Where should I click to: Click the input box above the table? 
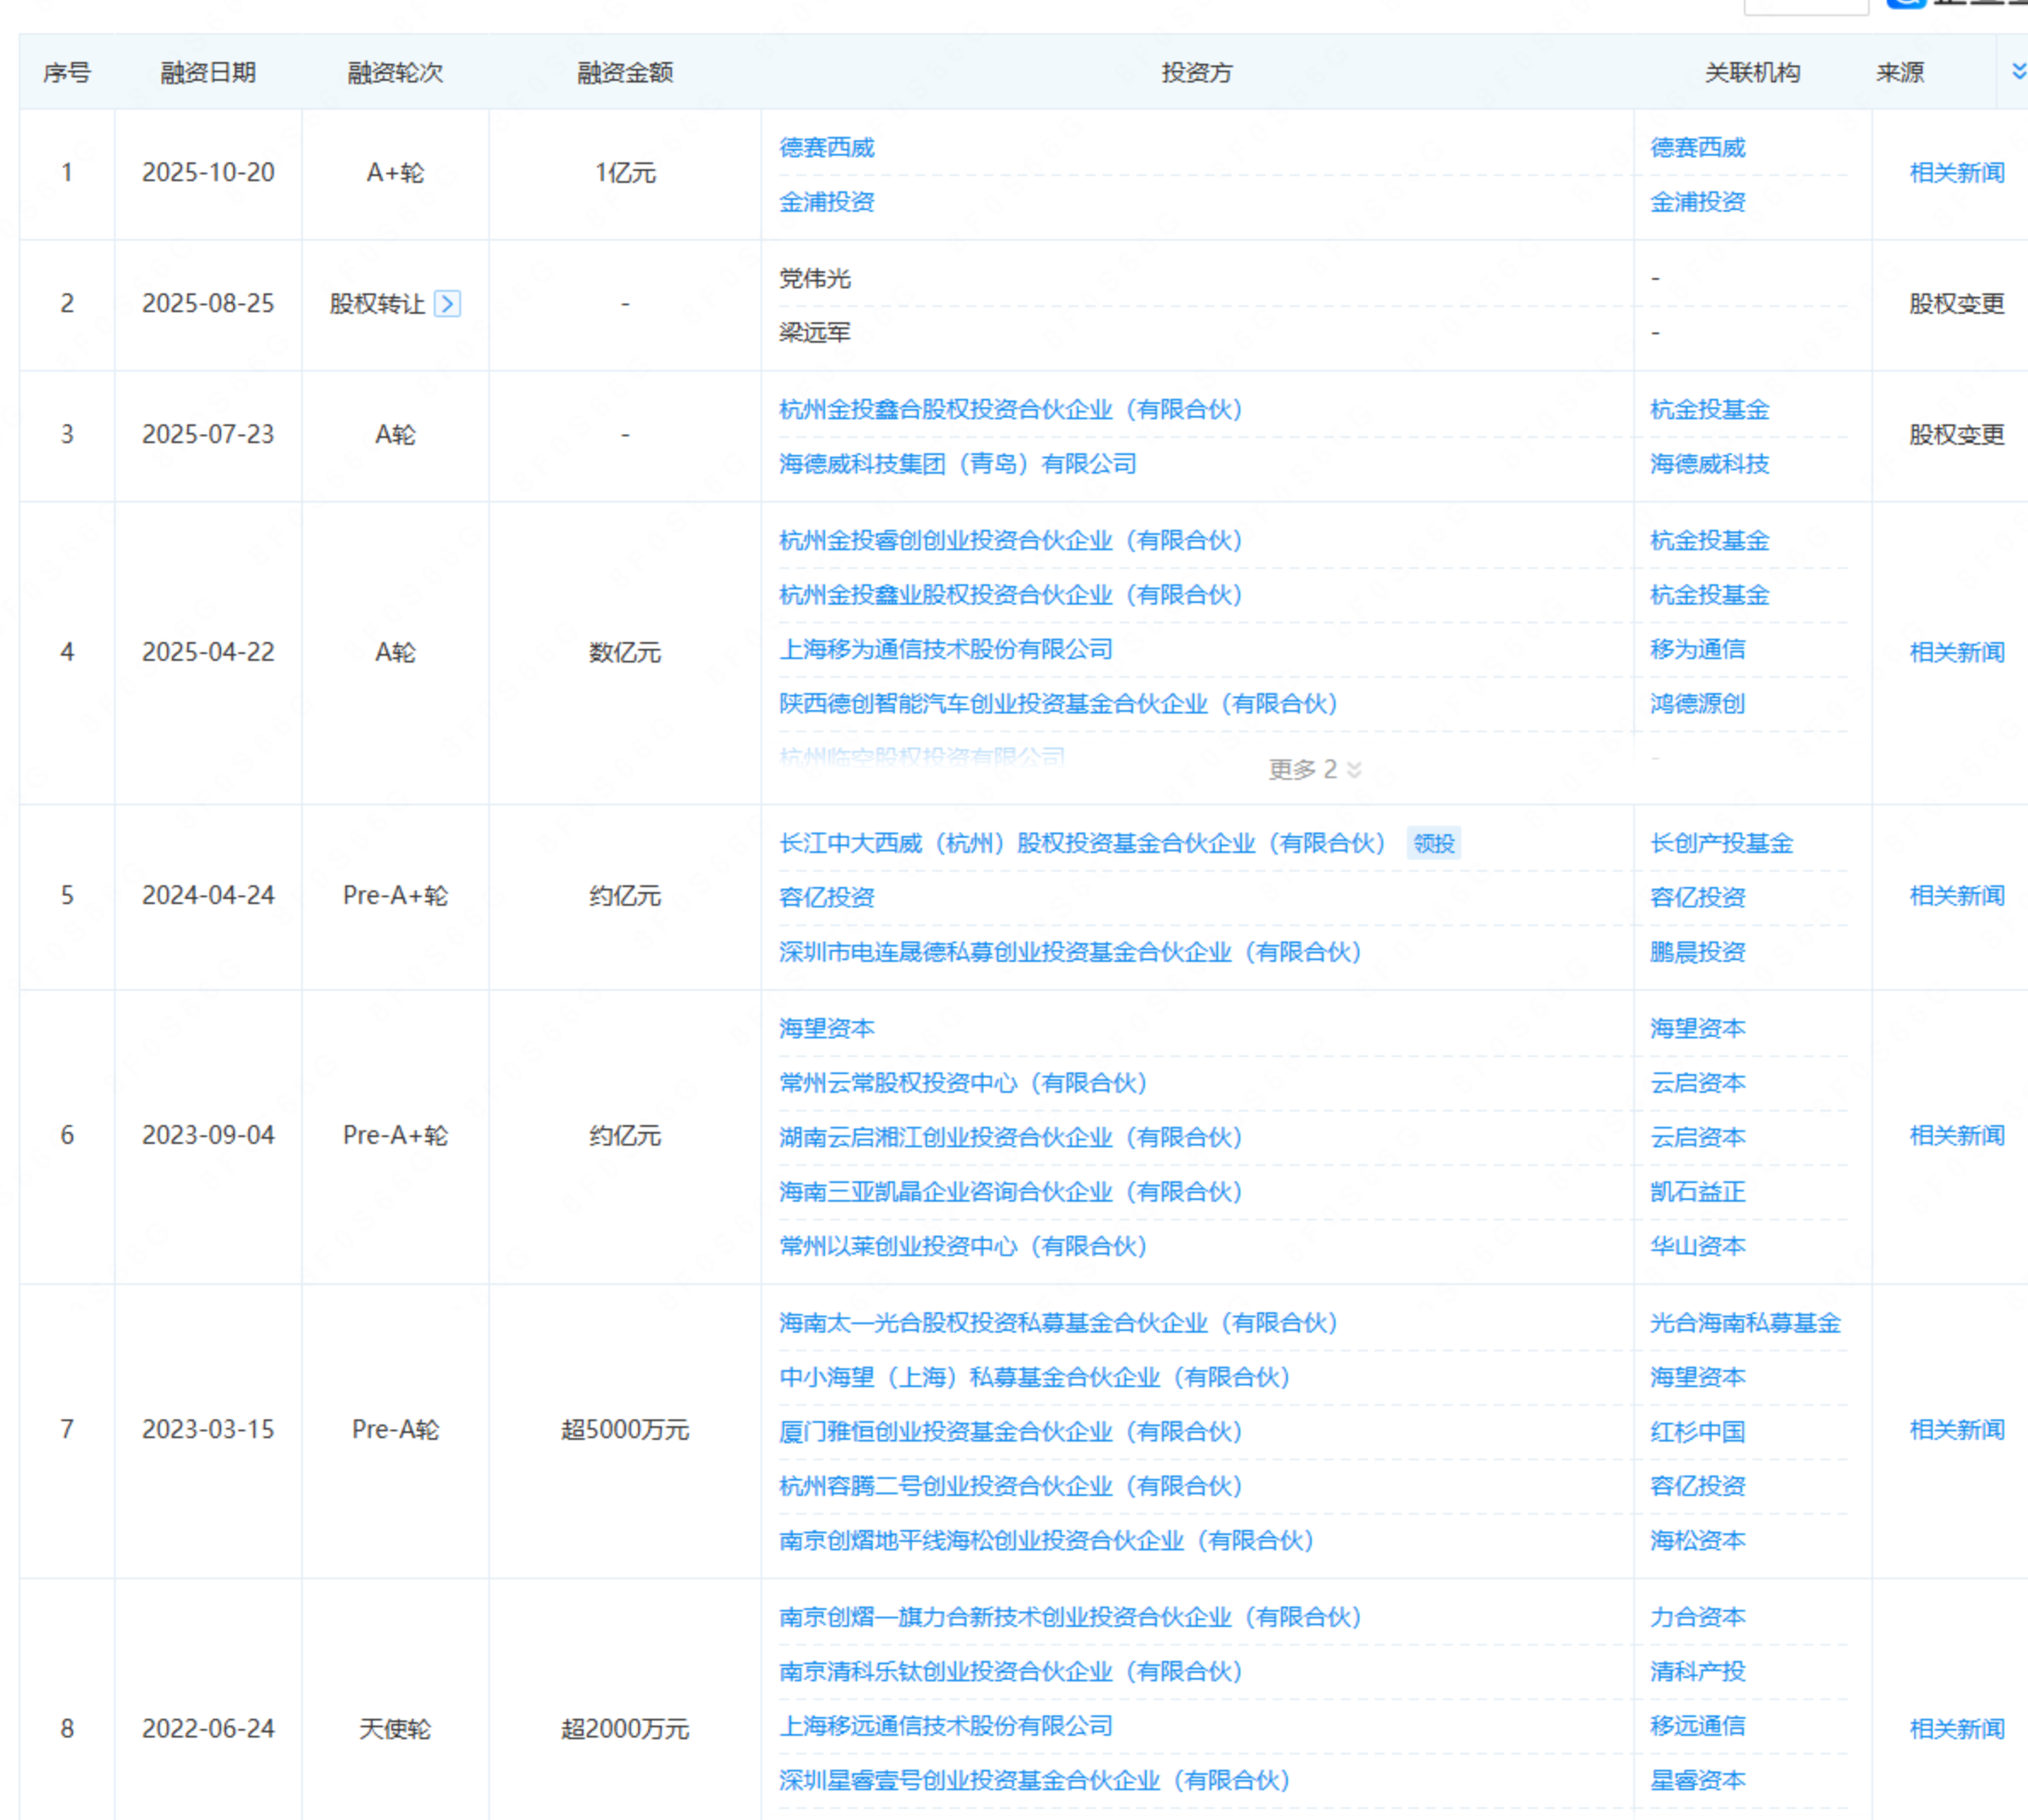pos(1805,6)
